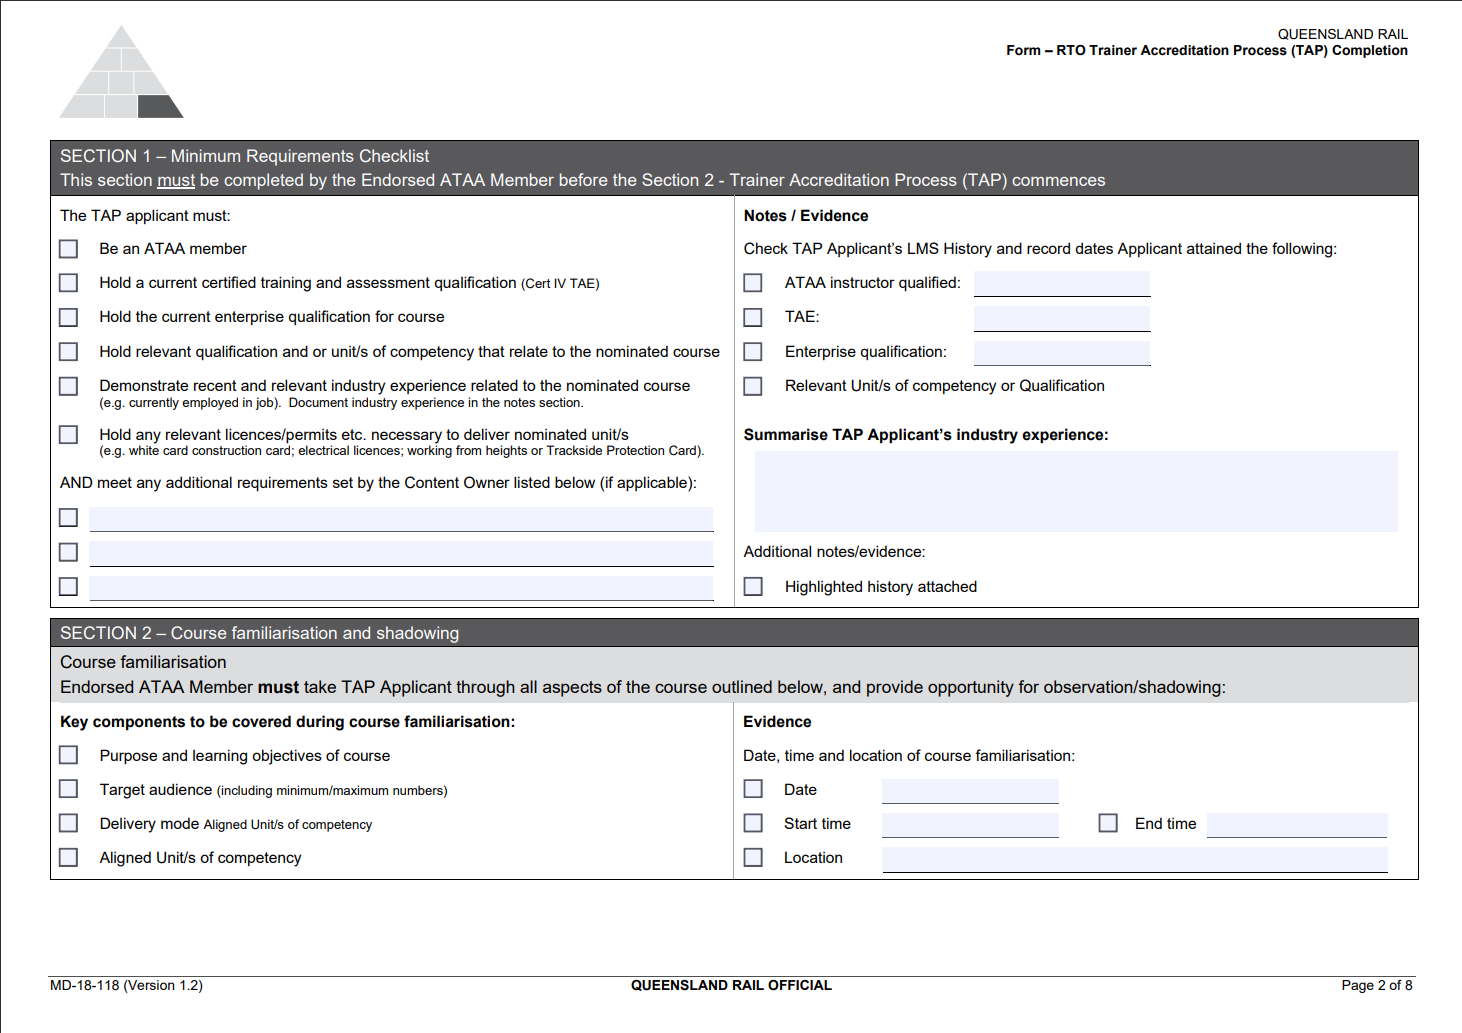The image size is (1462, 1033).
Task: Tick 'ATAA instructor qualified' checkbox
Action: (753, 283)
